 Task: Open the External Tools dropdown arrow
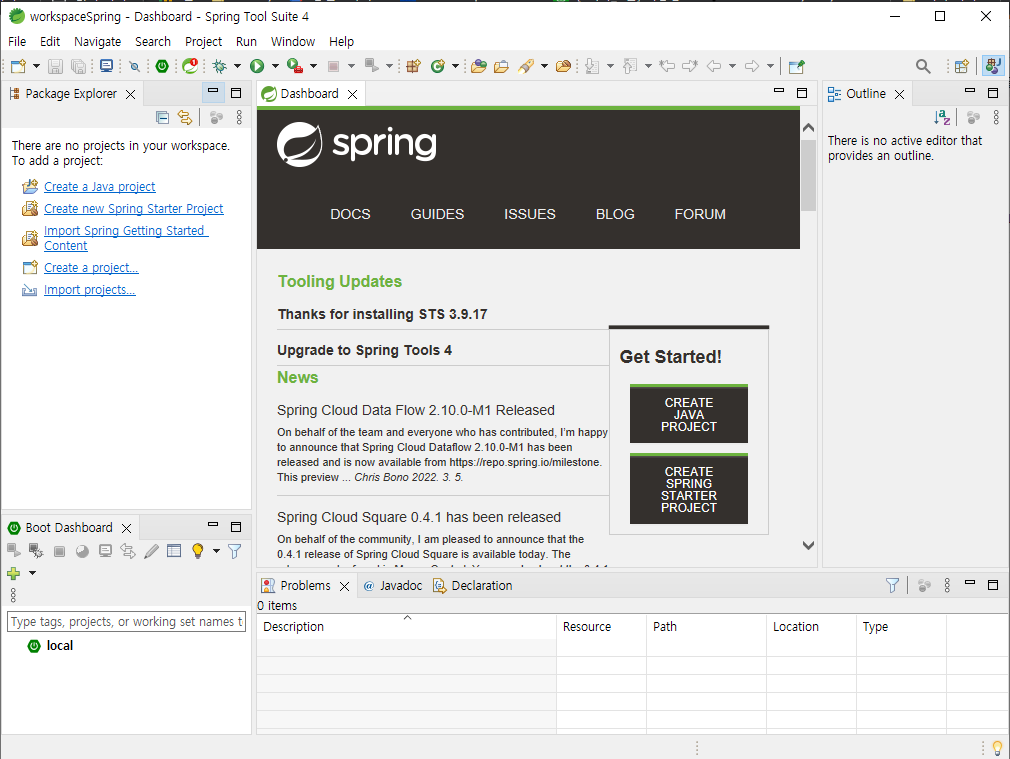pyautogui.click(x=314, y=66)
